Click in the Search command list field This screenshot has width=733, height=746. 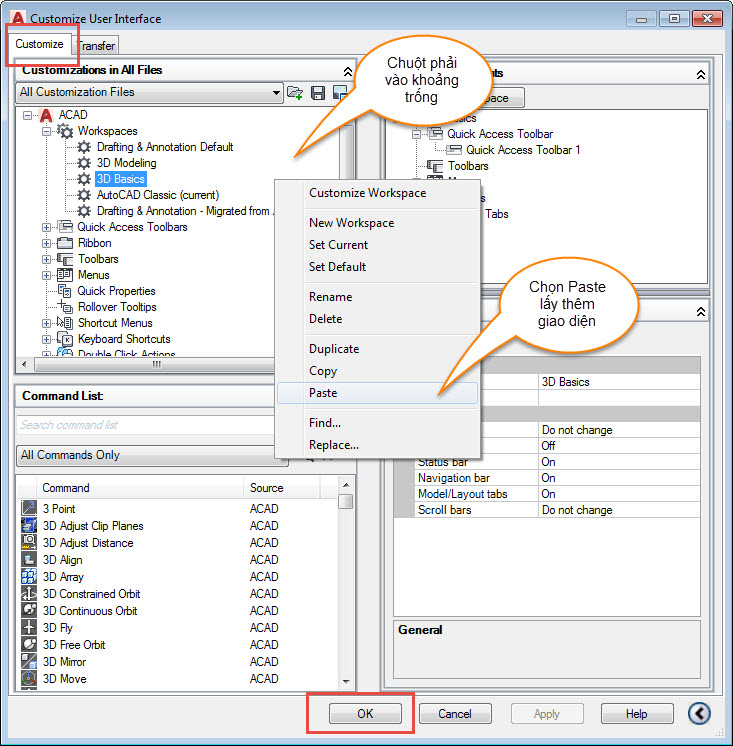click(146, 425)
